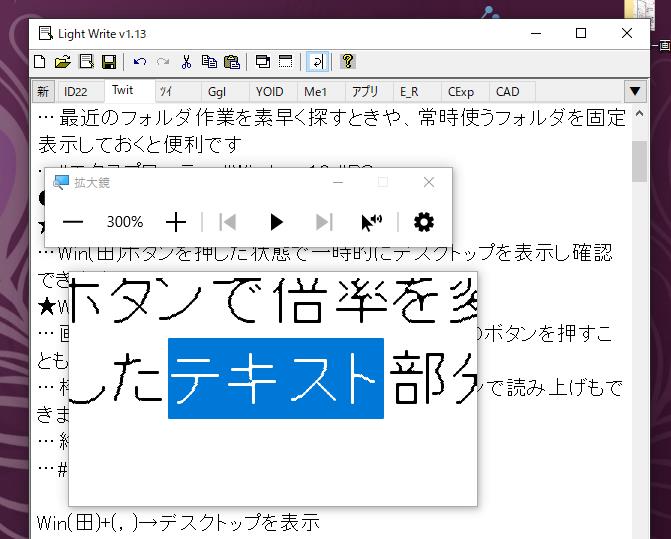The height and width of the screenshot is (539, 671).
Task: Minimize the Light Write window
Action: 536,33
